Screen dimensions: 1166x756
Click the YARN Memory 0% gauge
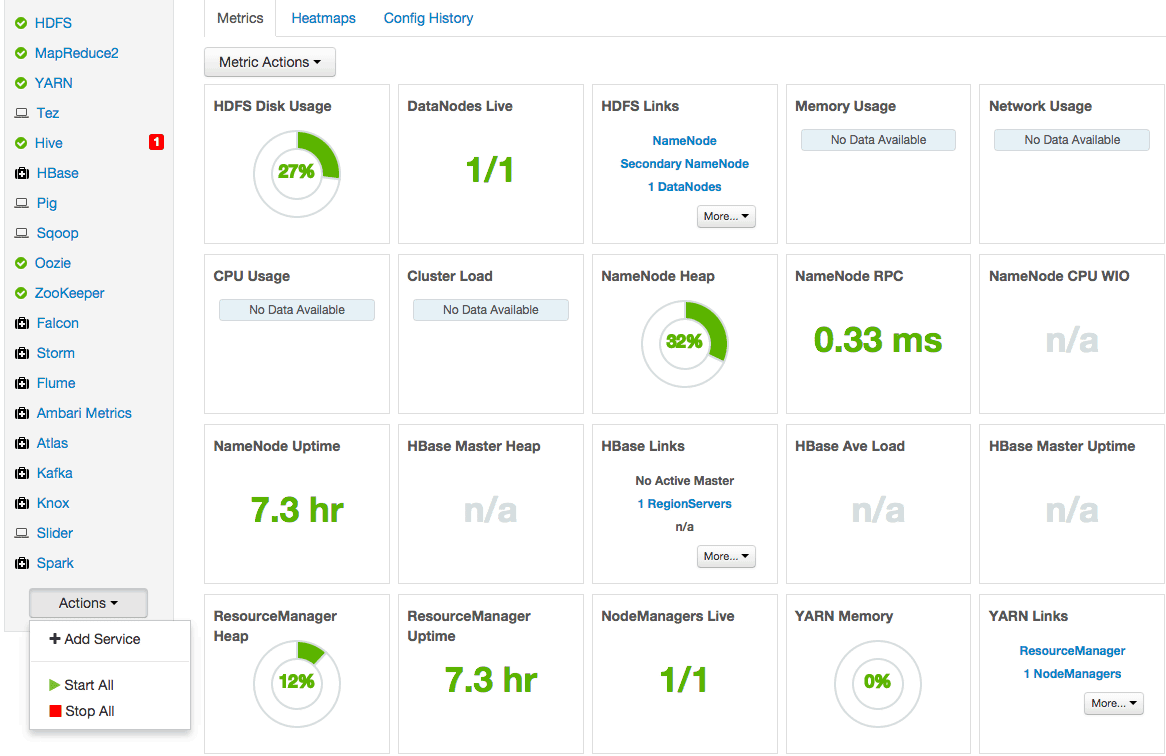pos(877,683)
